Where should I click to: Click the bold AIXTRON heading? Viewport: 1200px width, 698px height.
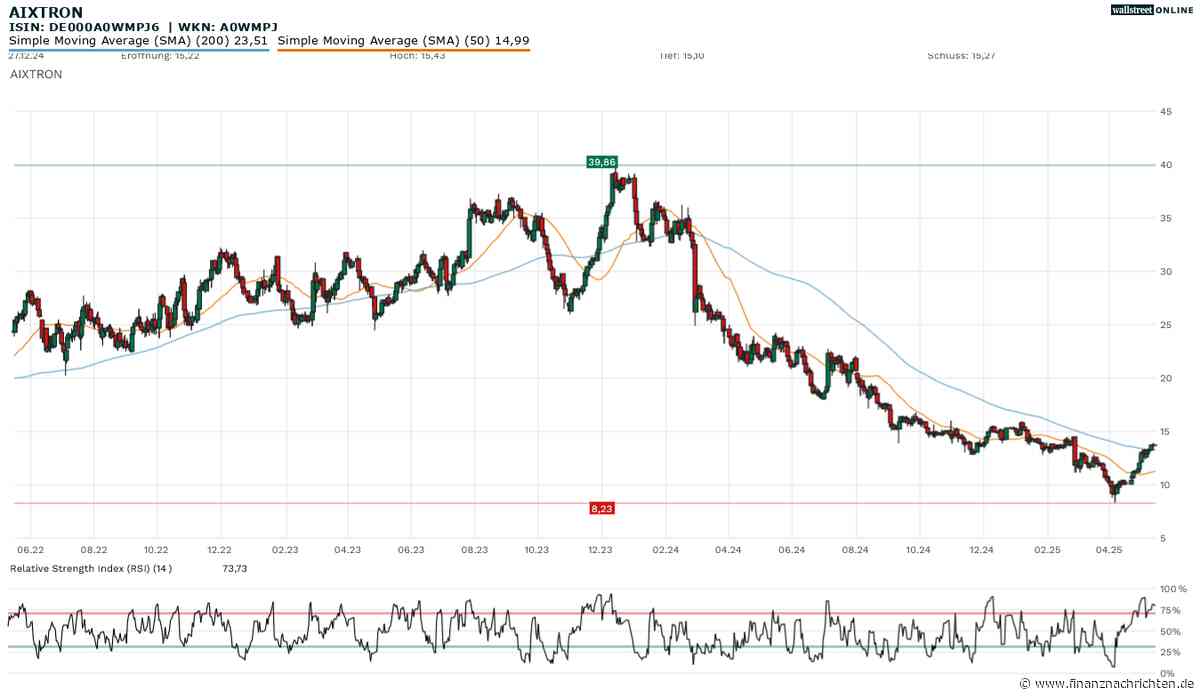[46, 12]
